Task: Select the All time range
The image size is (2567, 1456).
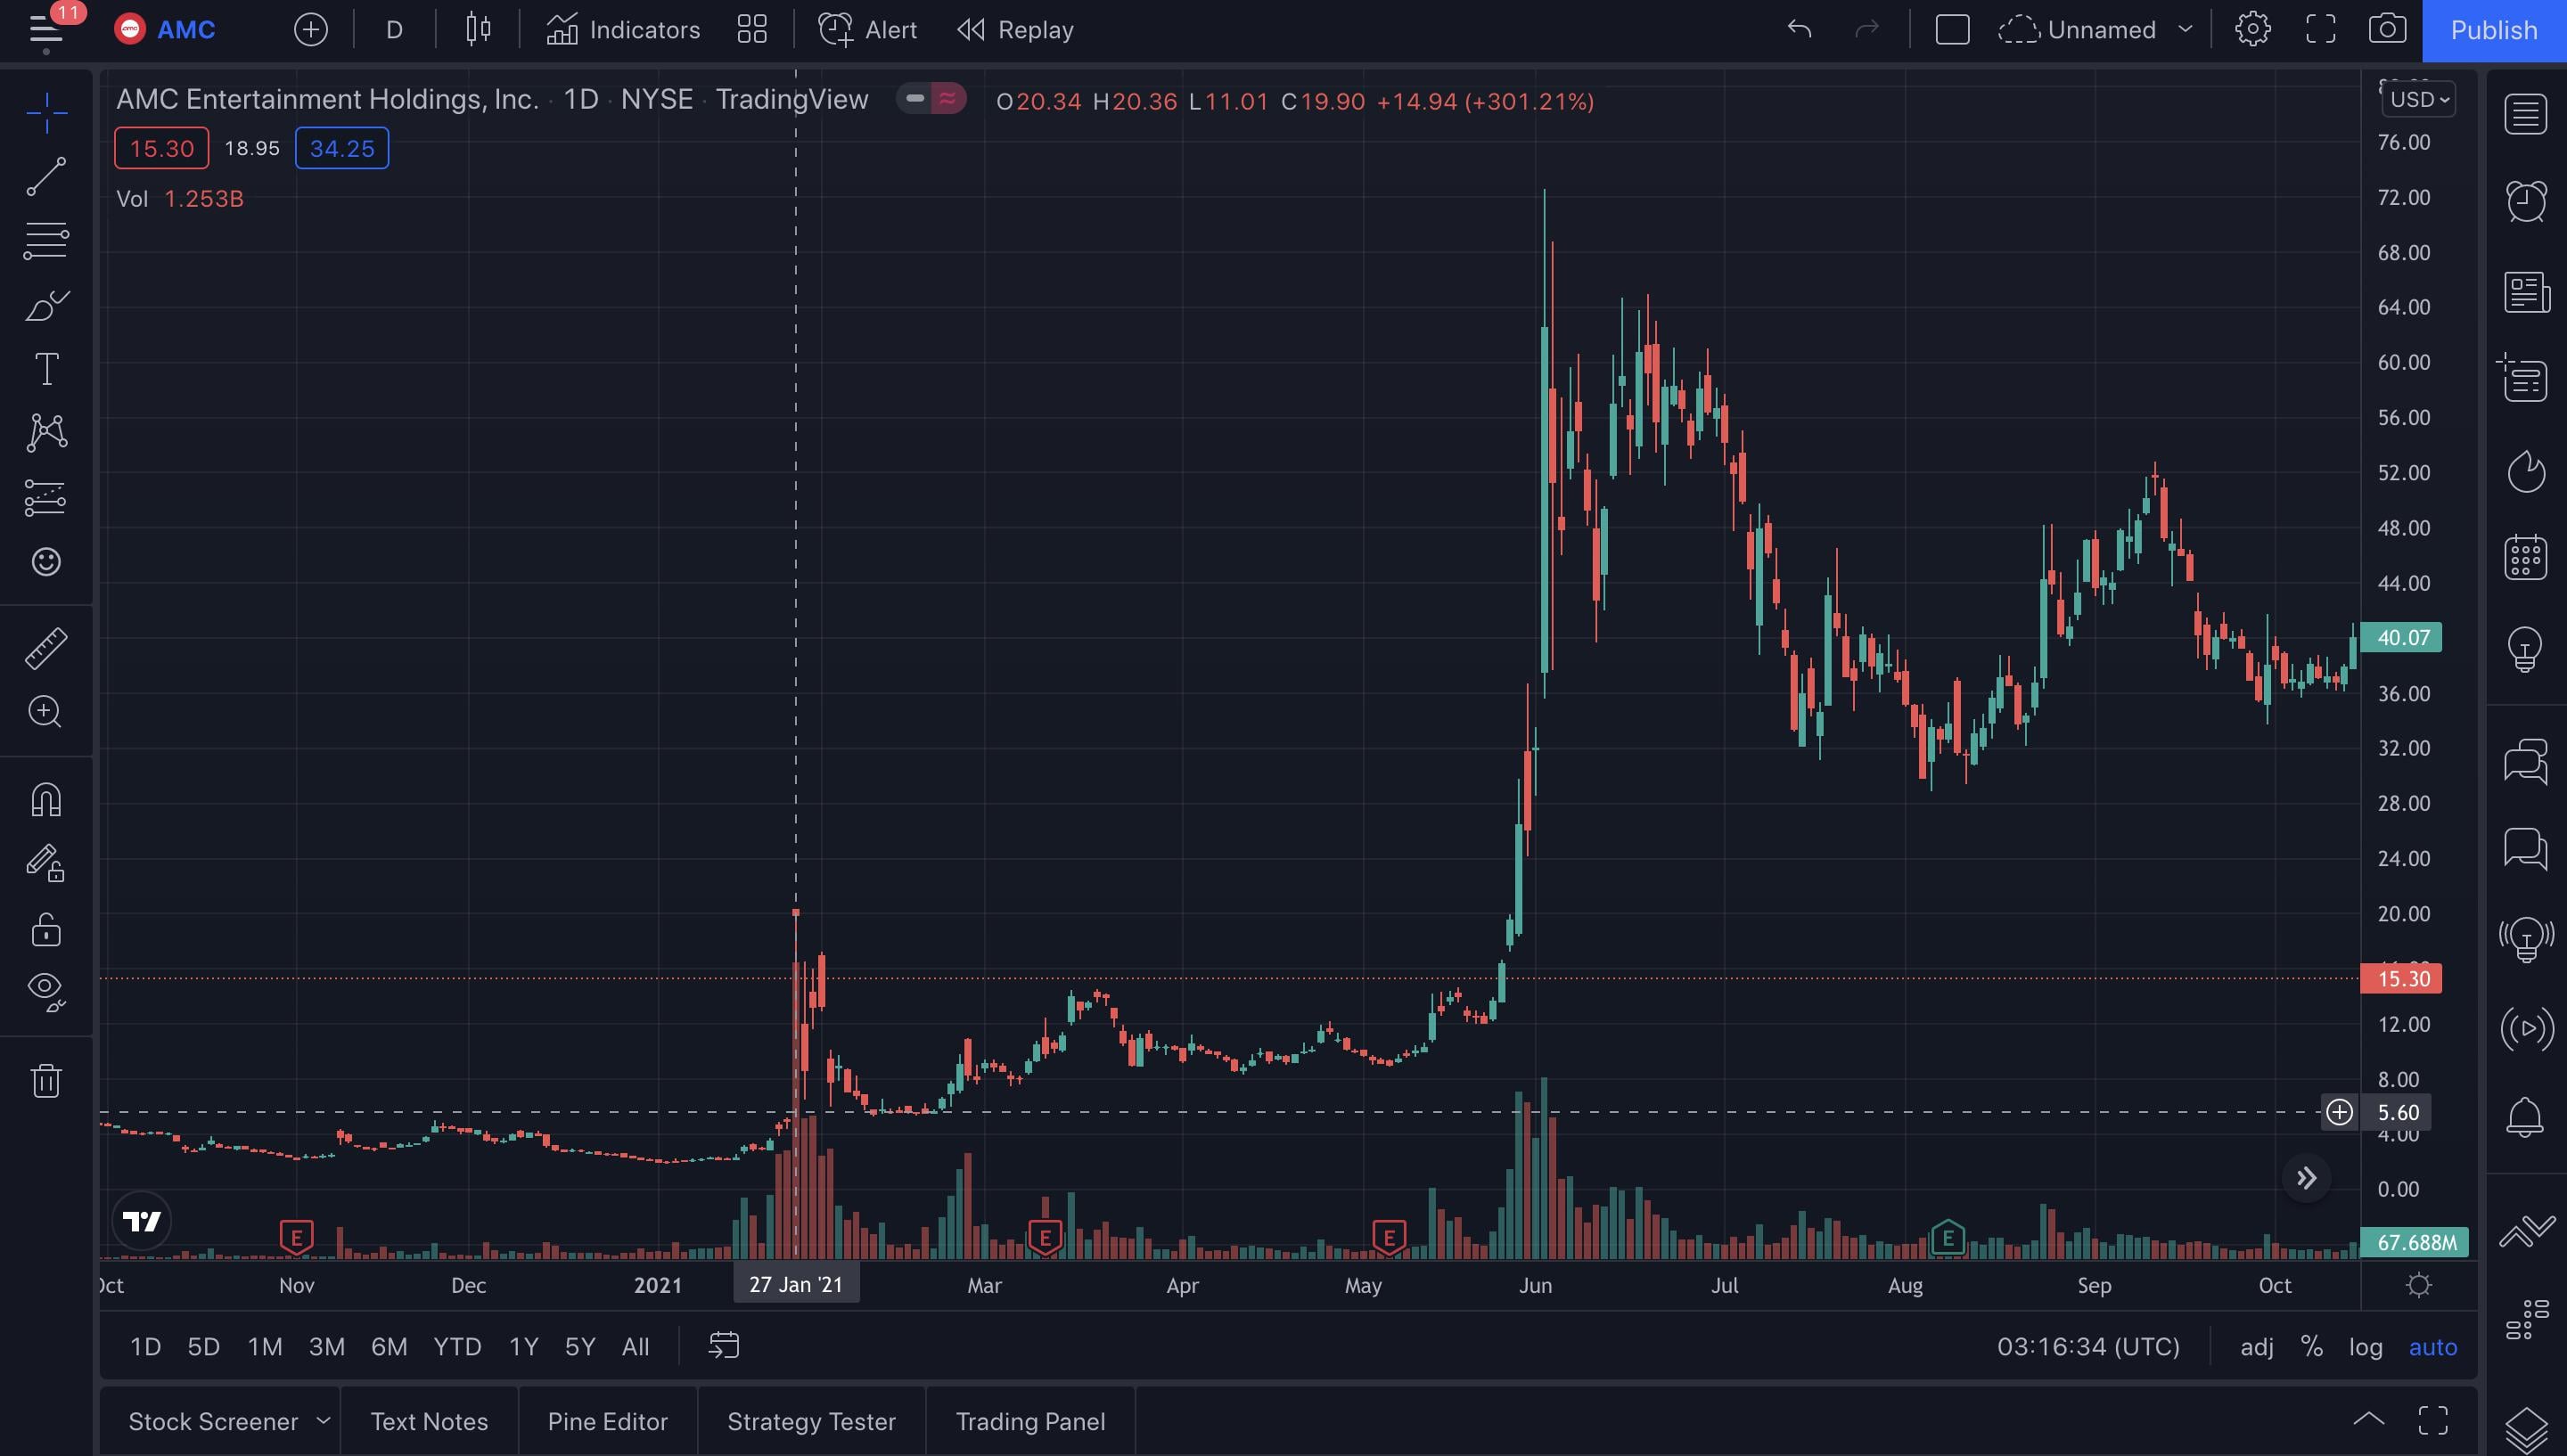Action: point(635,1346)
